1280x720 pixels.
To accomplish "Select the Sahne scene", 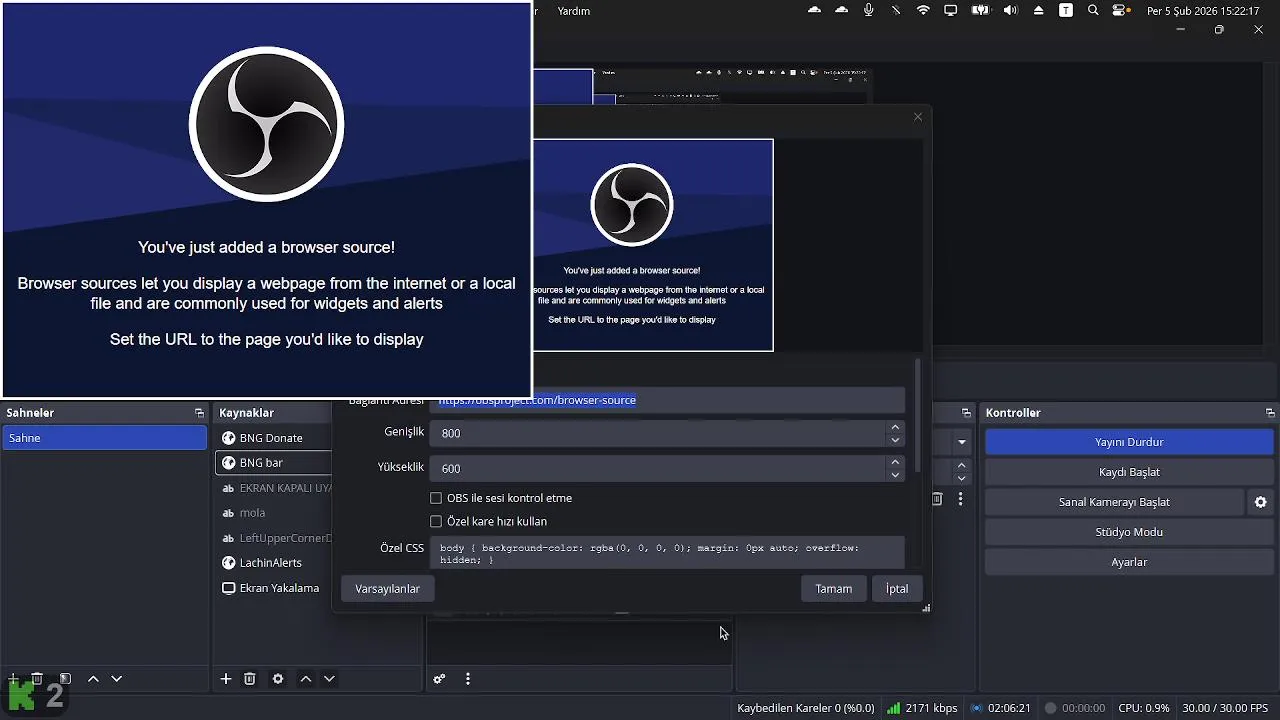I will (105, 438).
